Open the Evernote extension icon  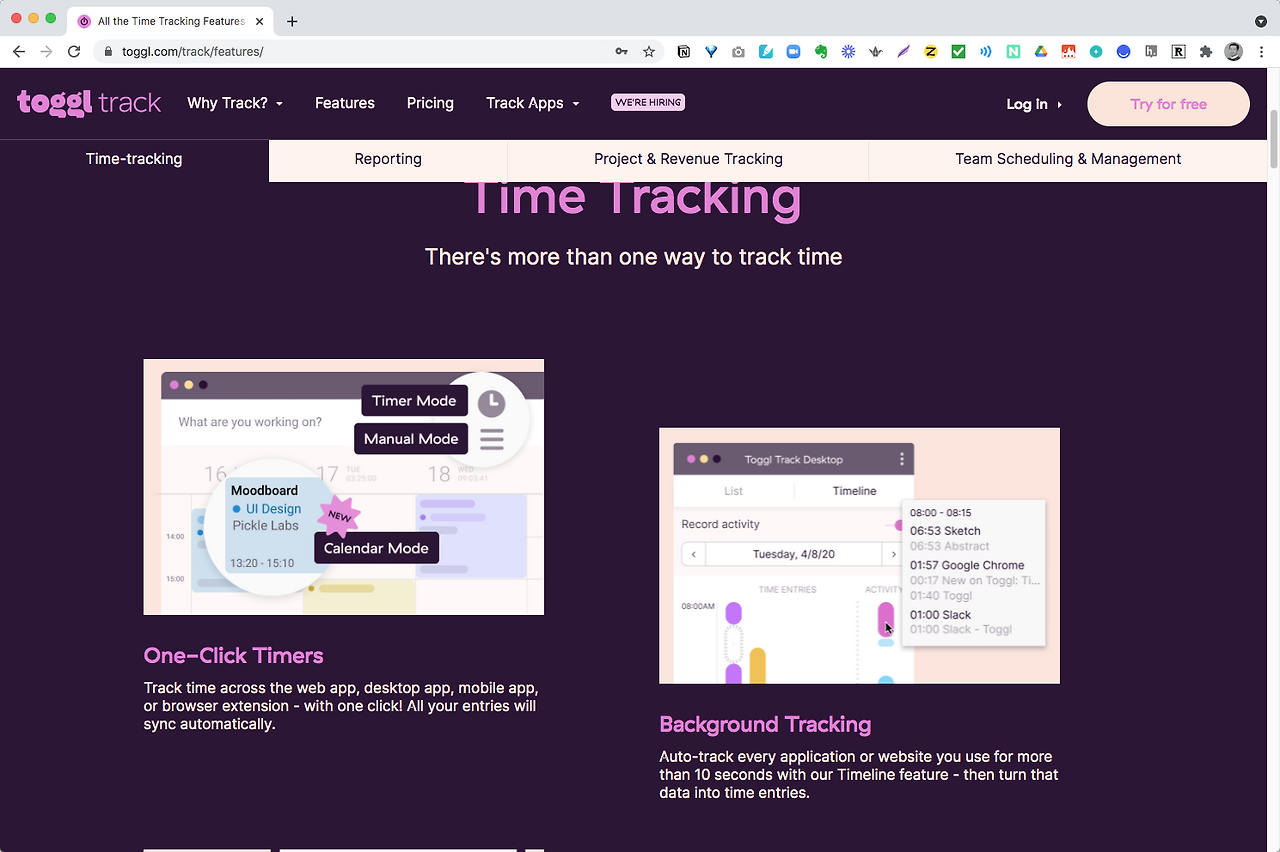tap(820, 50)
